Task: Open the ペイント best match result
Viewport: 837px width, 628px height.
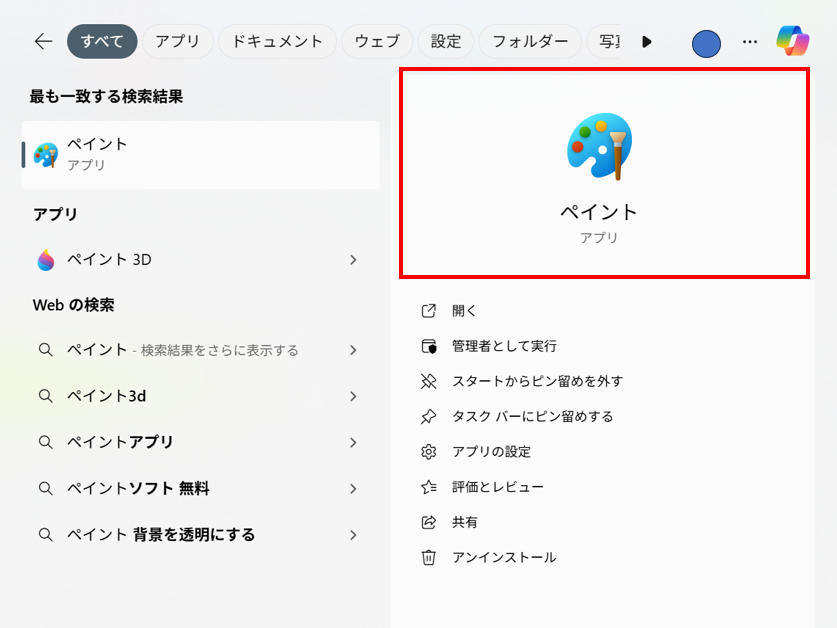Action: pyautogui.click(x=200, y=154)
